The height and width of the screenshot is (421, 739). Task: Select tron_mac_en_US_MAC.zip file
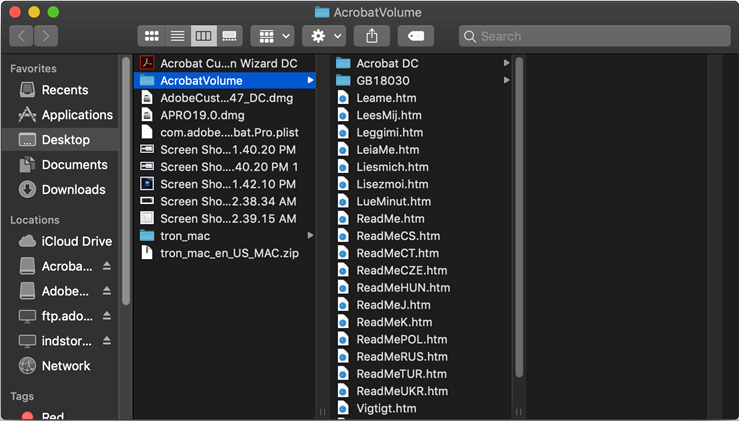224,253
